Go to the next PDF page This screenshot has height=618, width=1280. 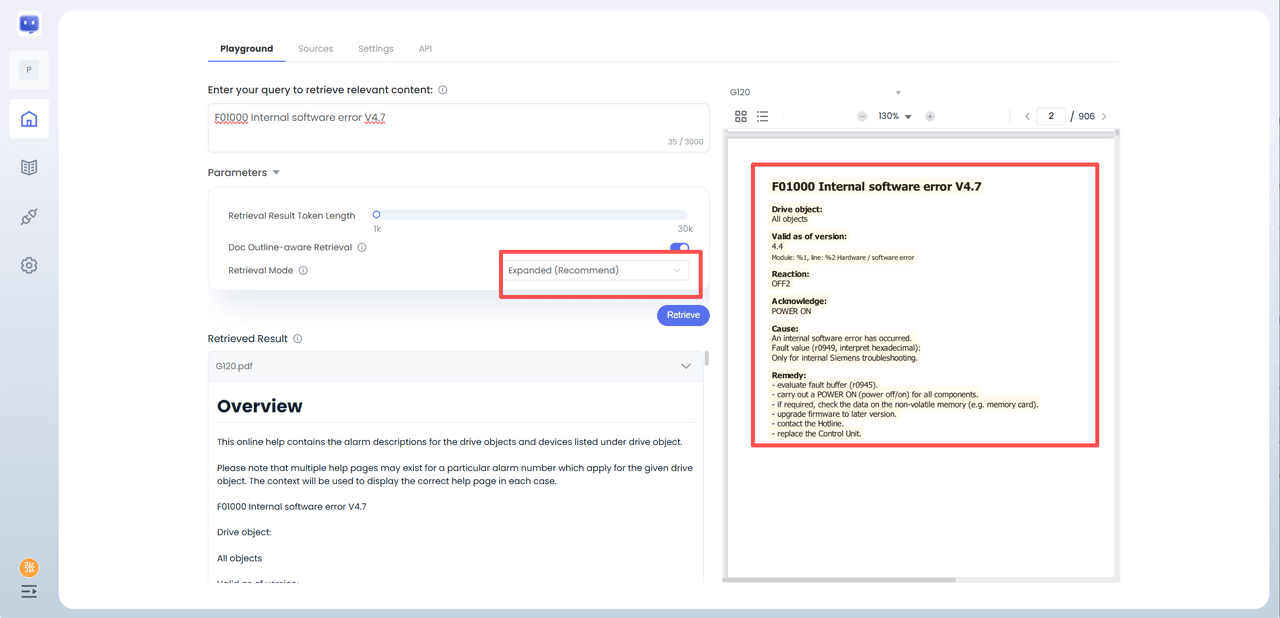coord(1104,117)
